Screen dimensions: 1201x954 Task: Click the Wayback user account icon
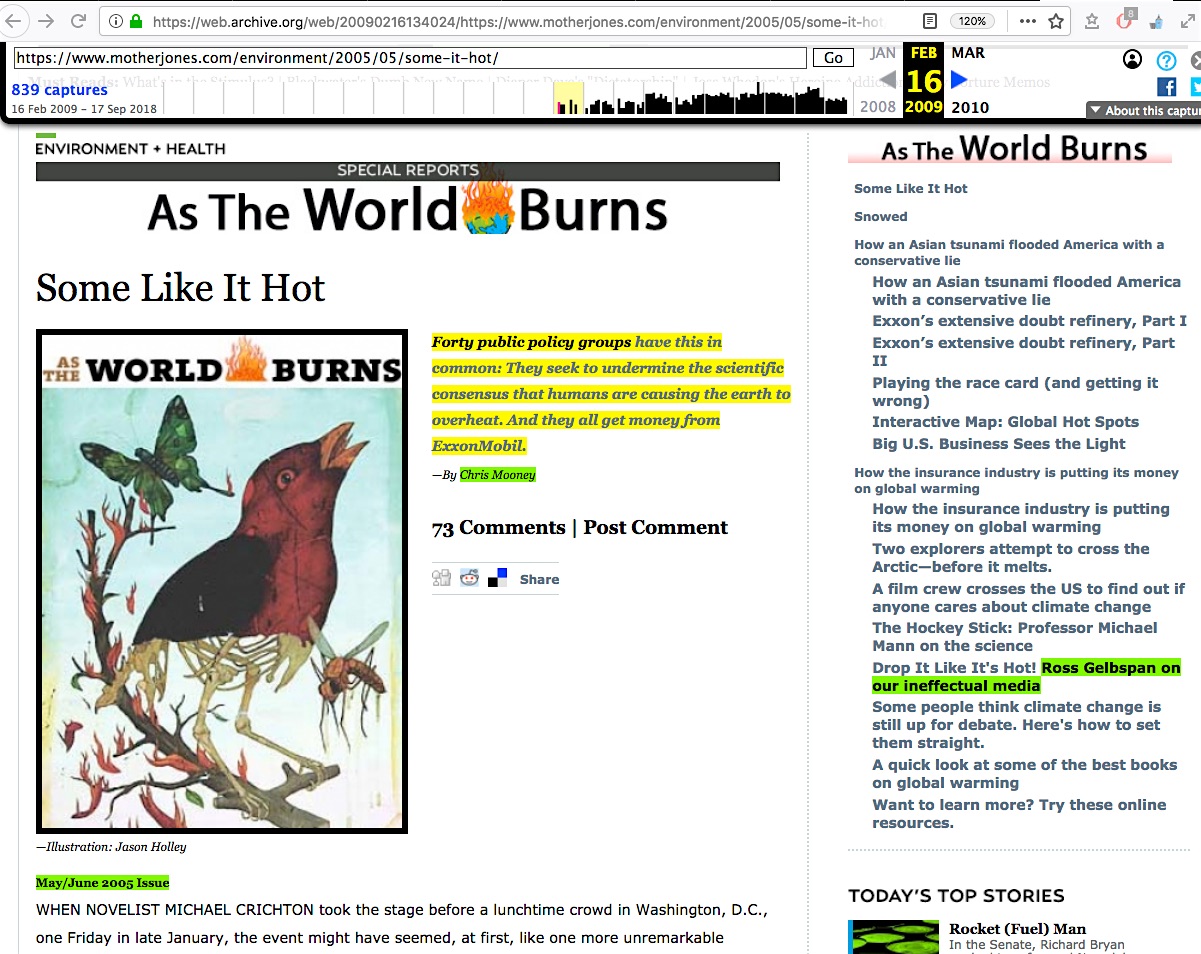coord(1132,60)
